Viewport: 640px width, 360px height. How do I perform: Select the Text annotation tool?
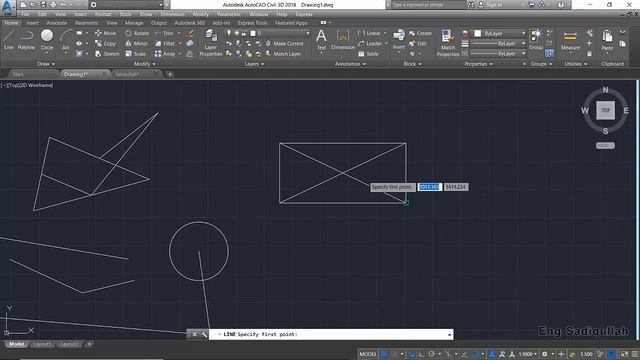tap(322, 40)
